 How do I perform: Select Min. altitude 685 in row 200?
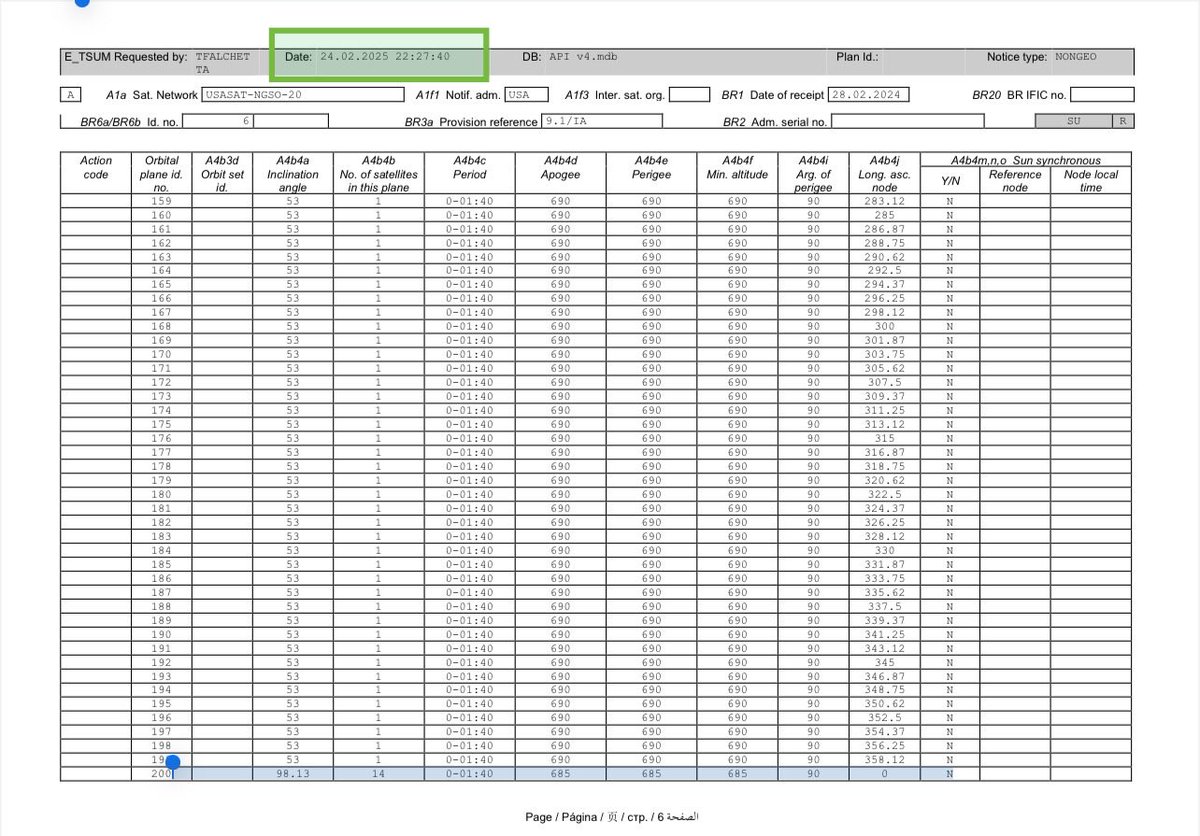coord(737,774)
